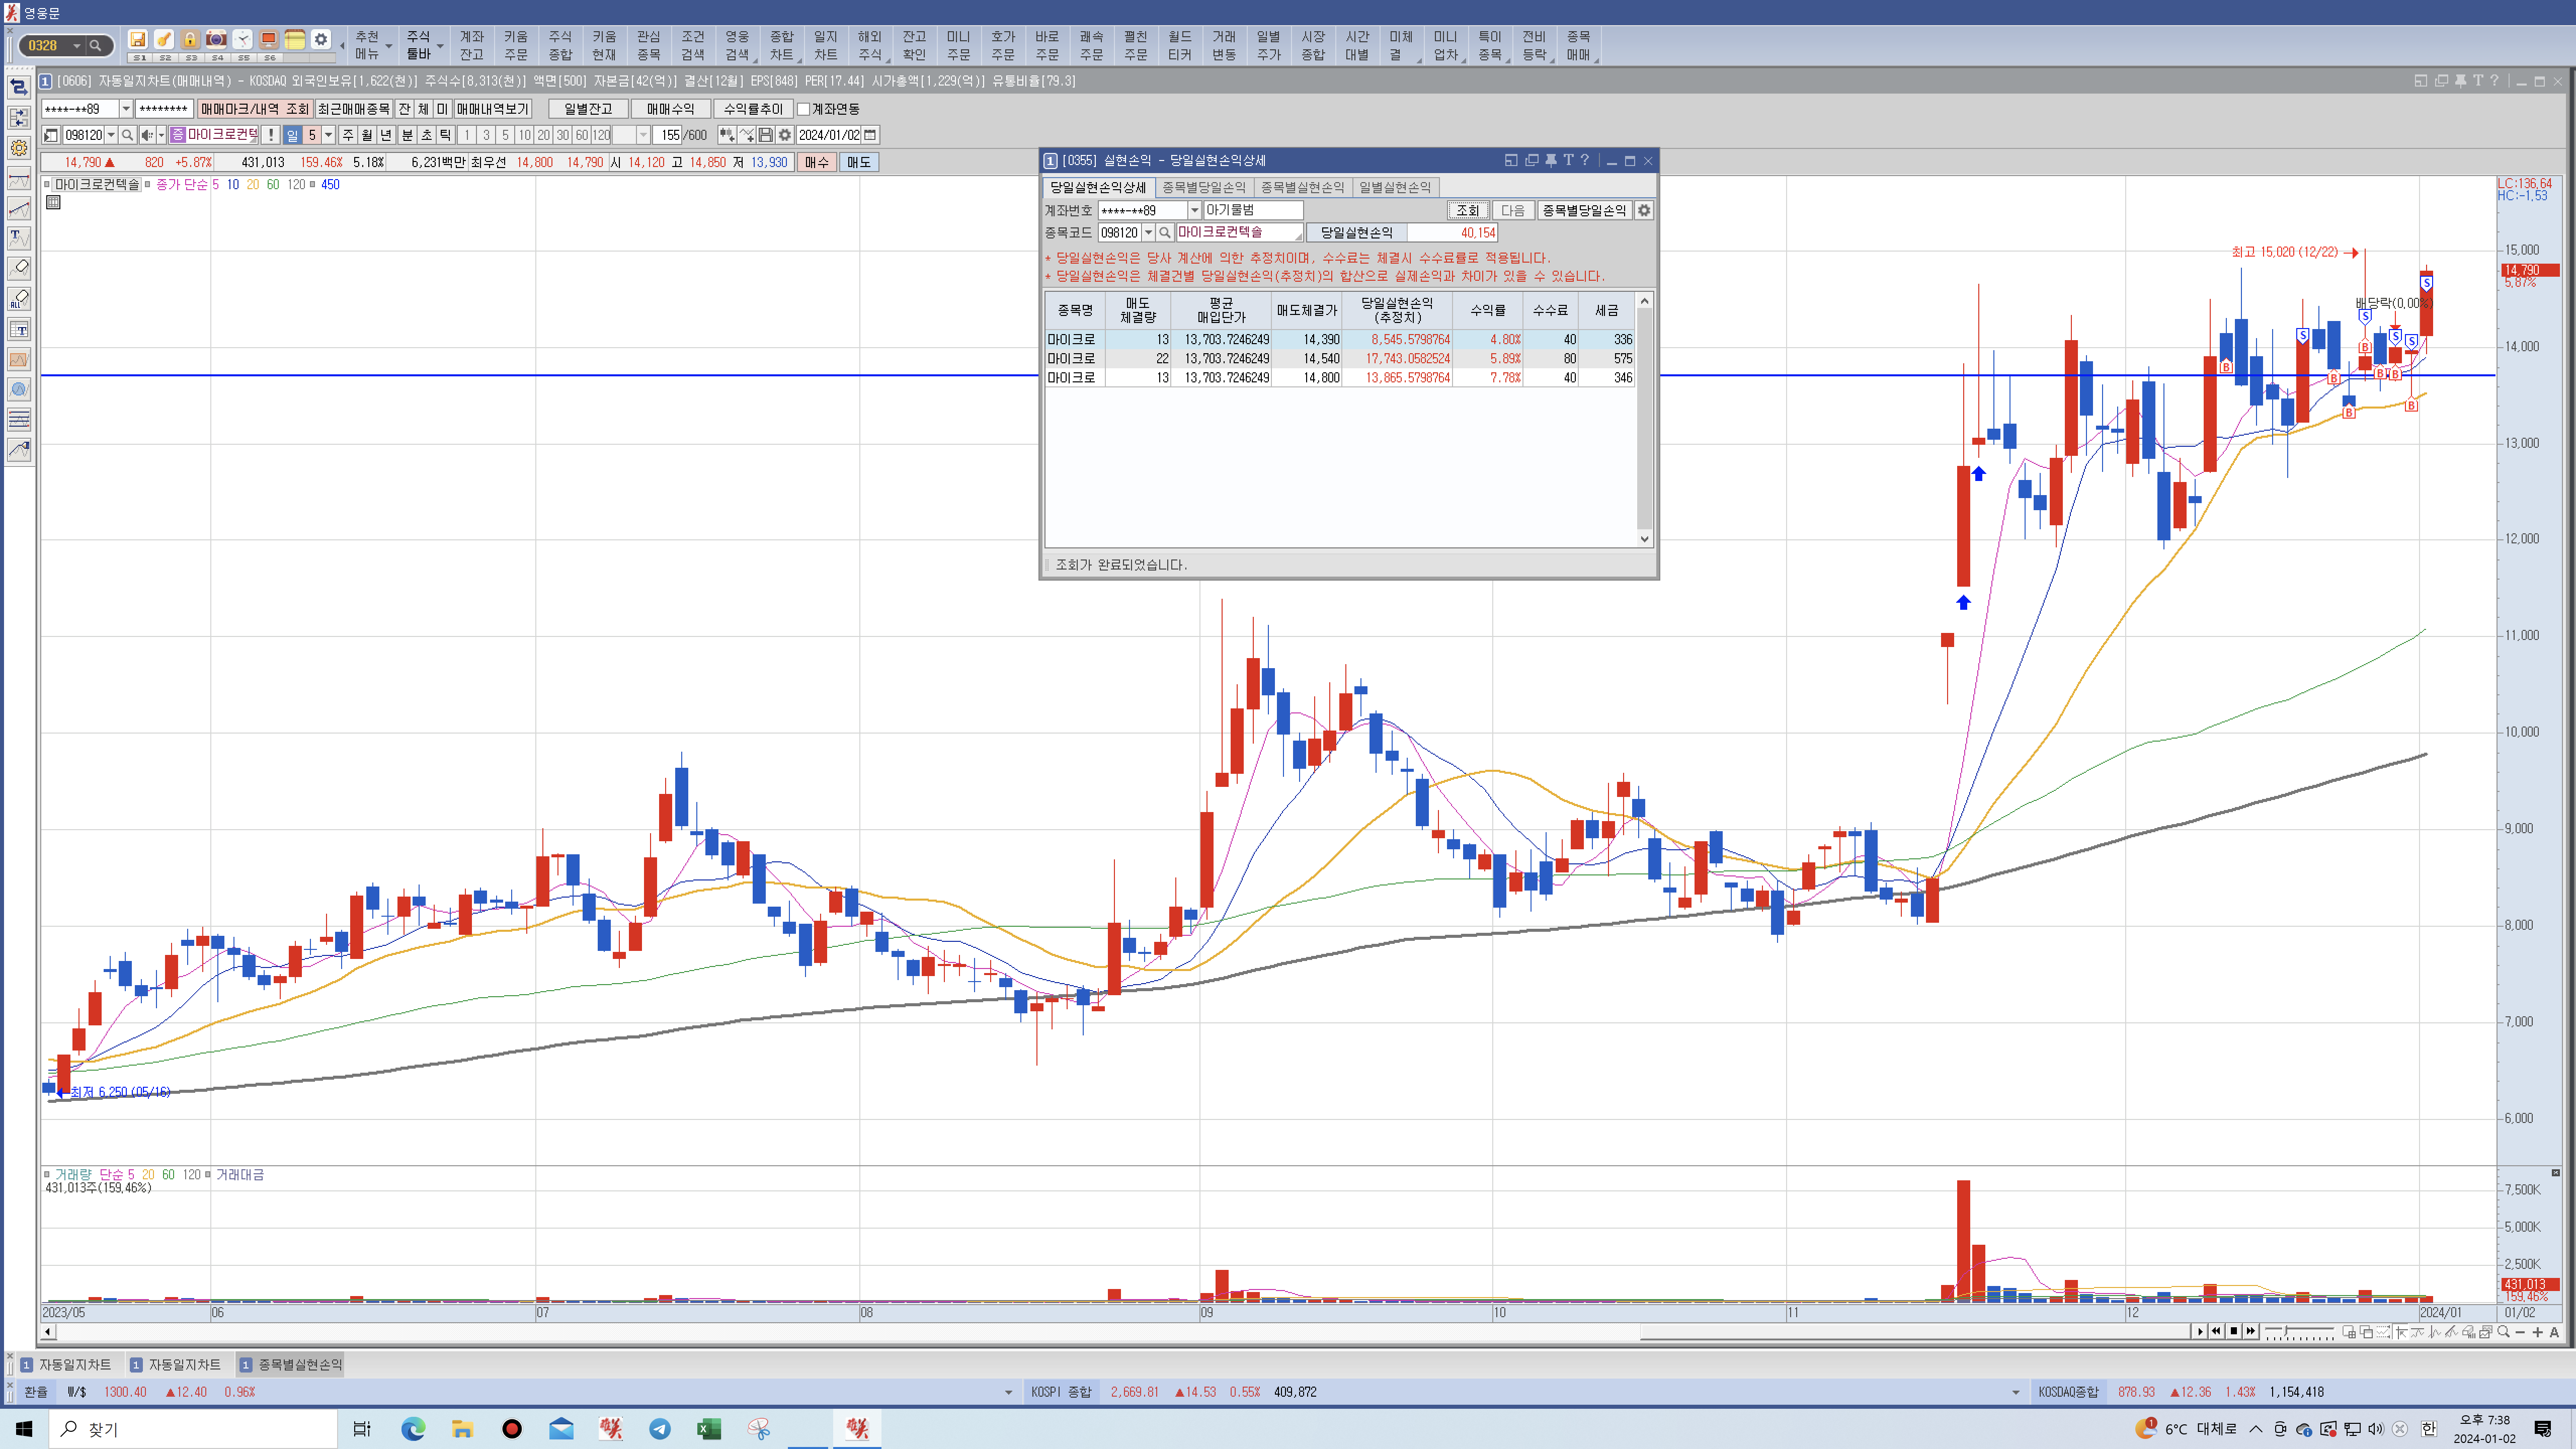Select the 년 yearly period toggle
Image resolution: width=2576 pixels, height=1449 pixels.
tap(386, 135)
